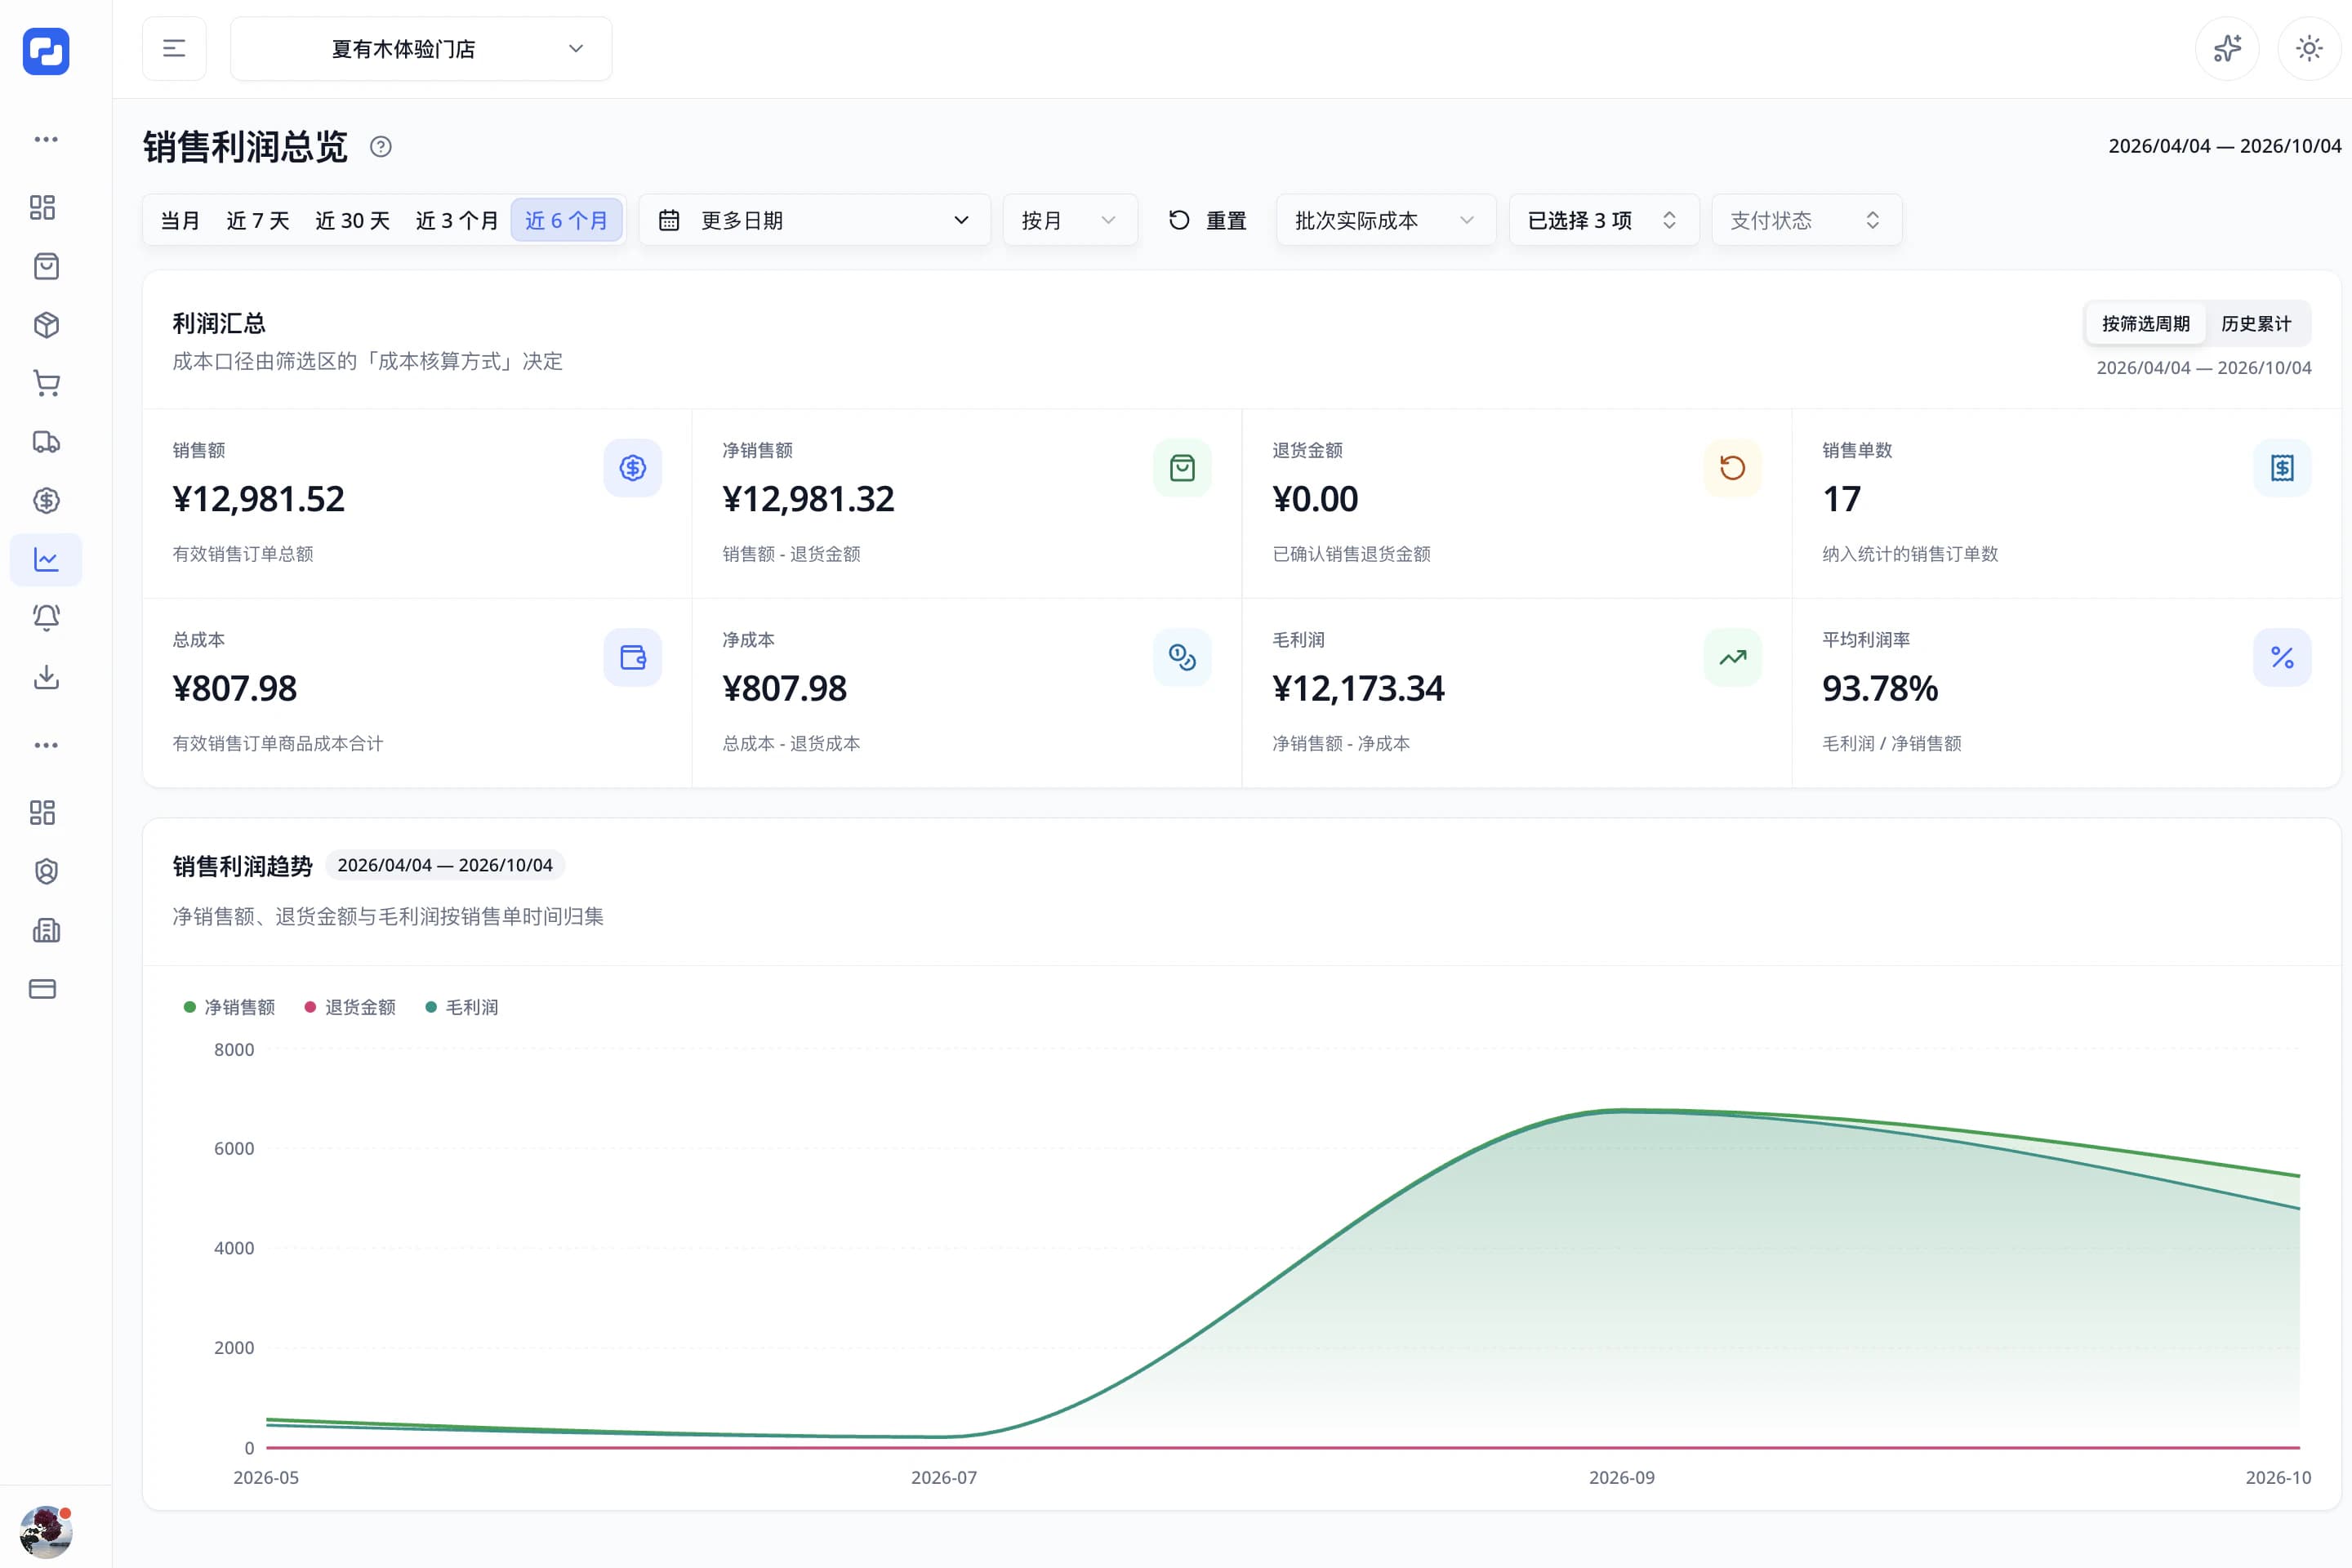Toggle 毛利润 series in the chart legend
Viewport: 2352px width, 1568px height.
pos(462,1007)
